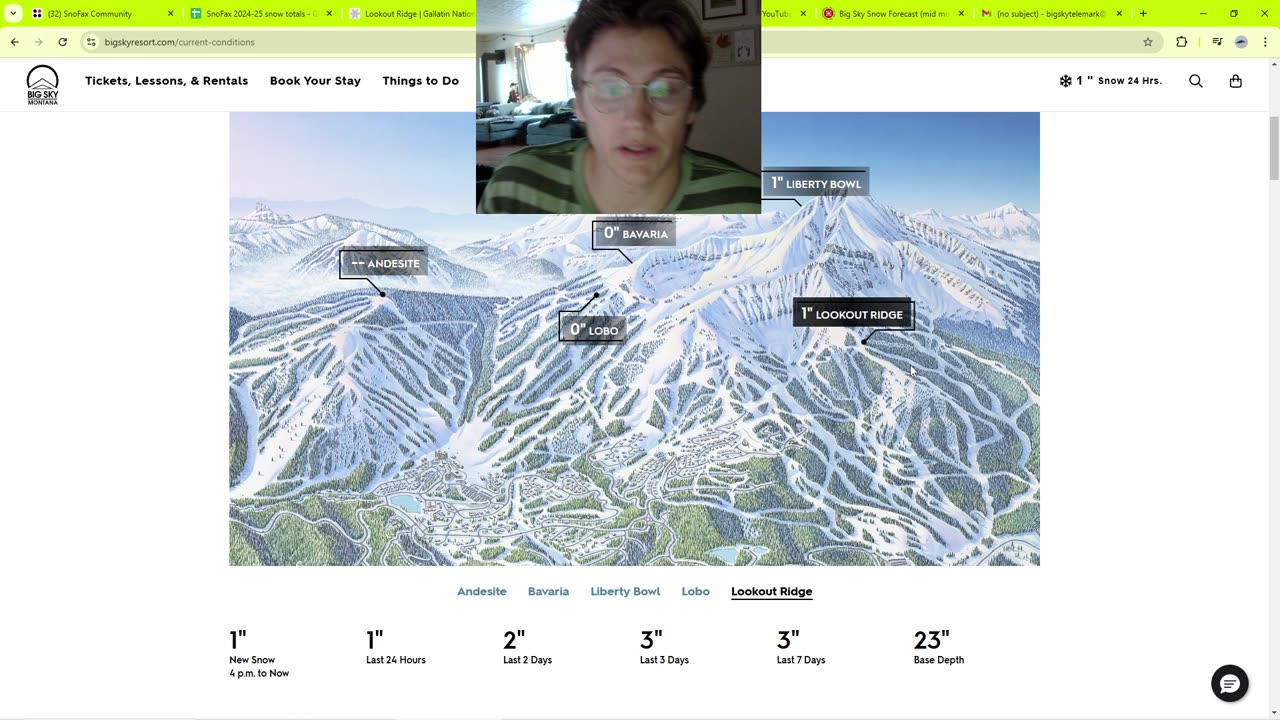Click the Bavaria map label
Viewport: 1280px width, 720px height.
point(634,234)
